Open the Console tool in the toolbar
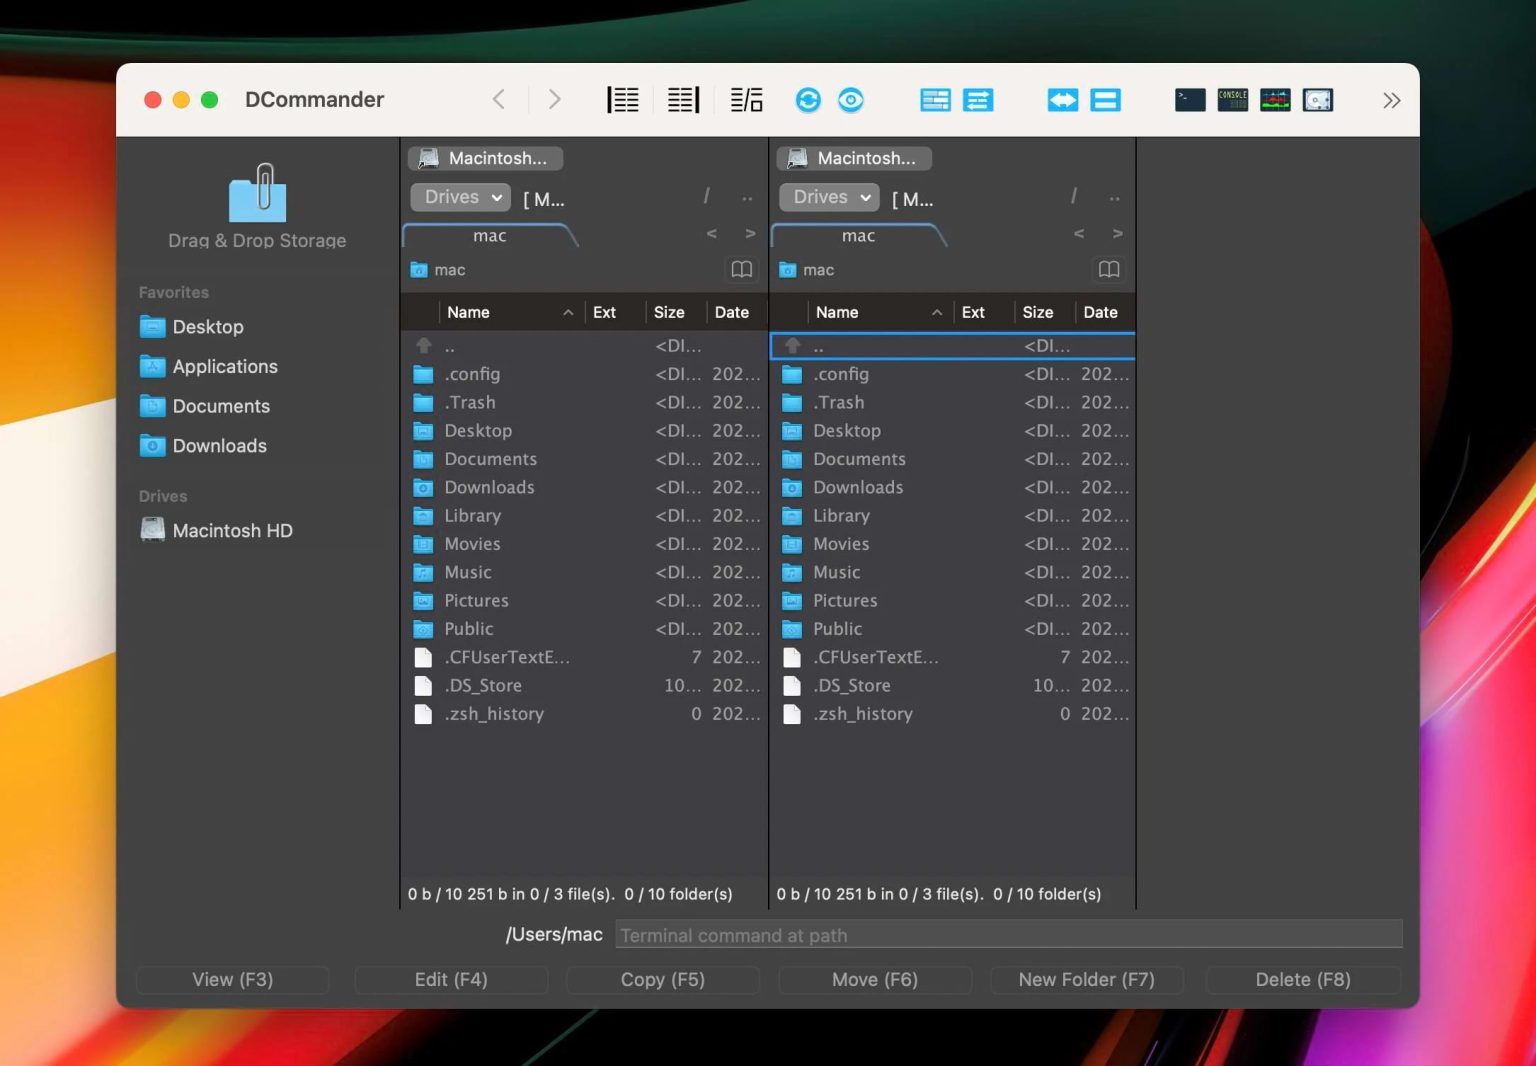1536x1066 pixels. click(x=1232, y=100)
